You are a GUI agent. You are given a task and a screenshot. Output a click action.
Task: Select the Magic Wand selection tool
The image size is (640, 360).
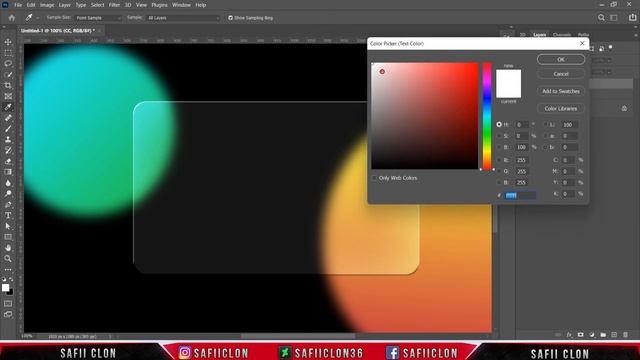click(x=8, y=75)
